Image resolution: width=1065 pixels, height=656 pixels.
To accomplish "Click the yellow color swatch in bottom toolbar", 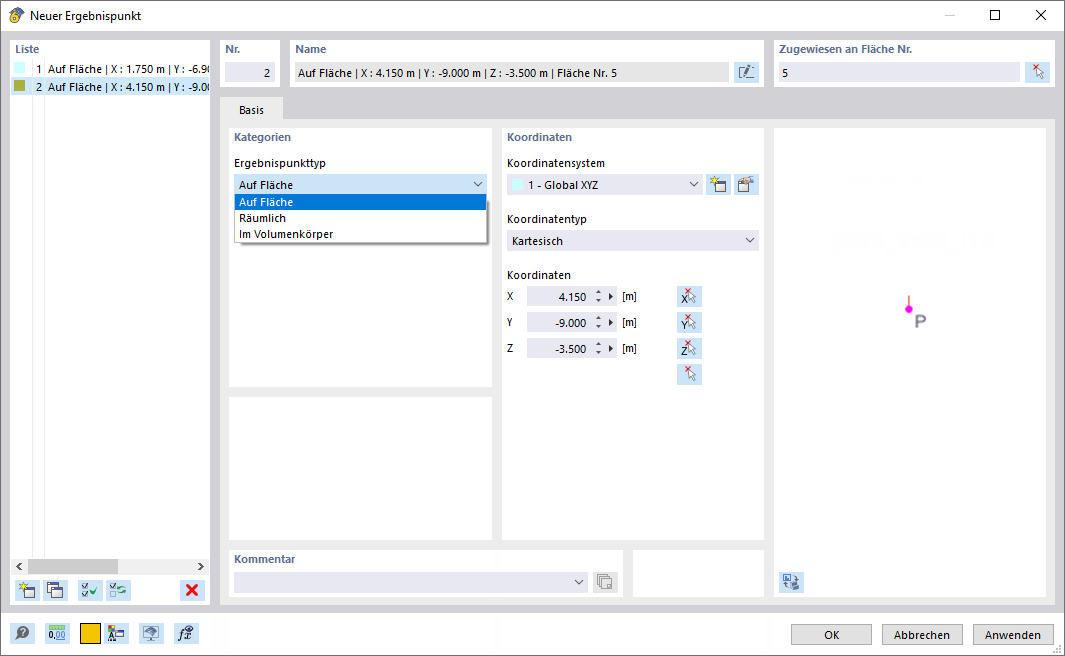I will 90,634.
